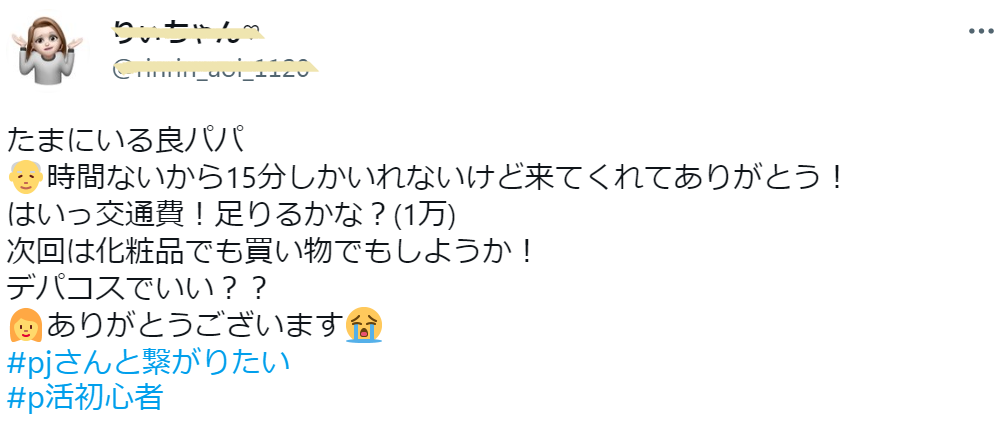The image size is (1004, 421).
Task: Open the crossed-out display name profile link
Action: 179,32
